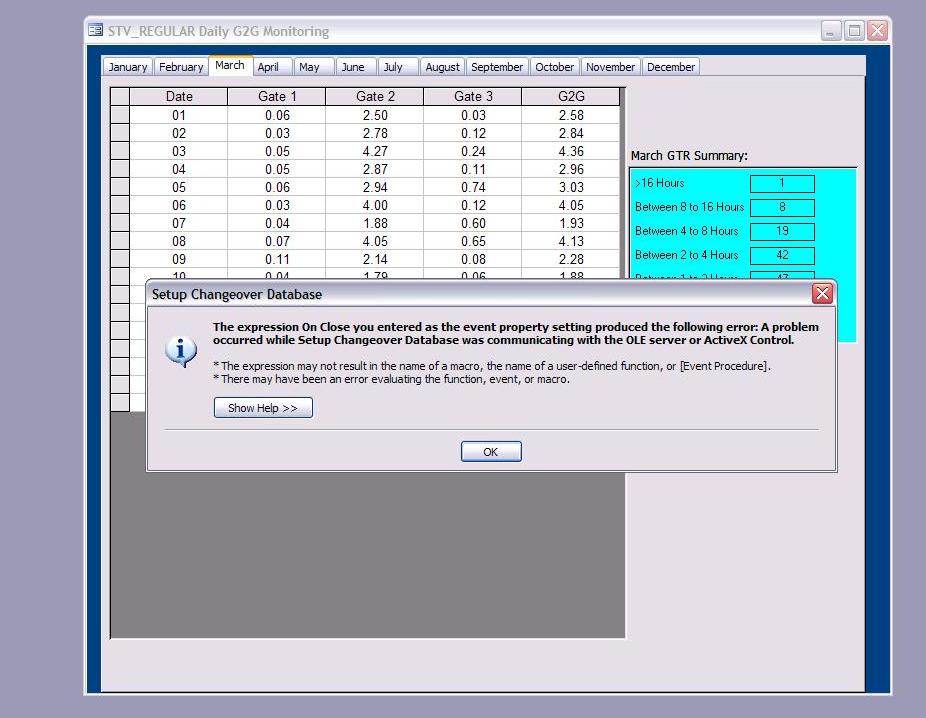Click G2G value 4.36 for date 03

(x=571, y=151)
